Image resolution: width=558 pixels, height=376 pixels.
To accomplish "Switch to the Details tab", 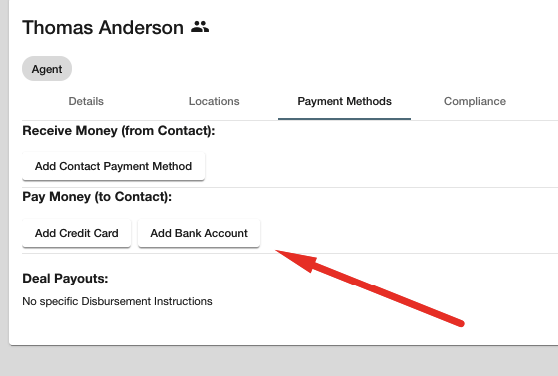I will 86,101.
